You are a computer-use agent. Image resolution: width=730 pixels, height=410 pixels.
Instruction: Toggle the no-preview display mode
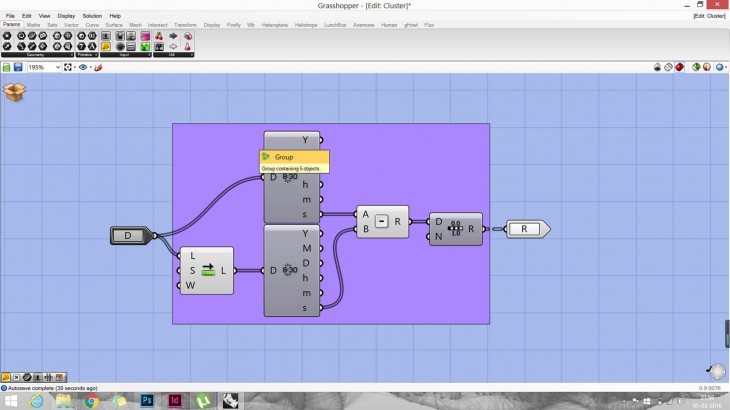pos(658,67)
